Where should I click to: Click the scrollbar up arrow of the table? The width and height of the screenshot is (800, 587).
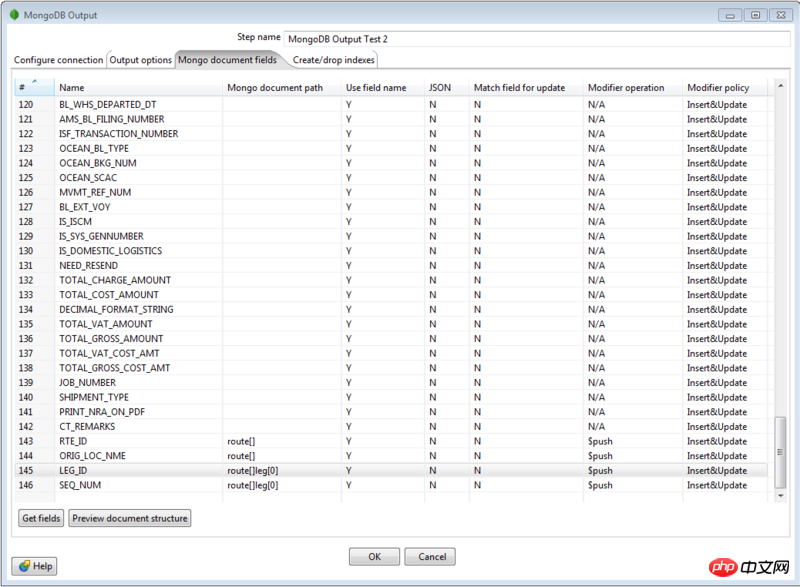tap(781, 86)
